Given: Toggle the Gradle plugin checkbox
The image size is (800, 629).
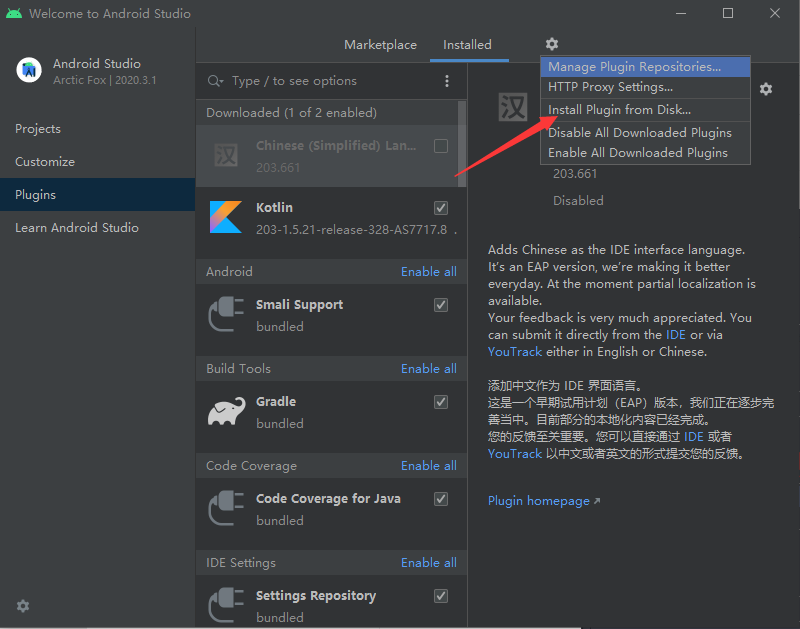Looking at the screenshot, I should click(441, 402).
